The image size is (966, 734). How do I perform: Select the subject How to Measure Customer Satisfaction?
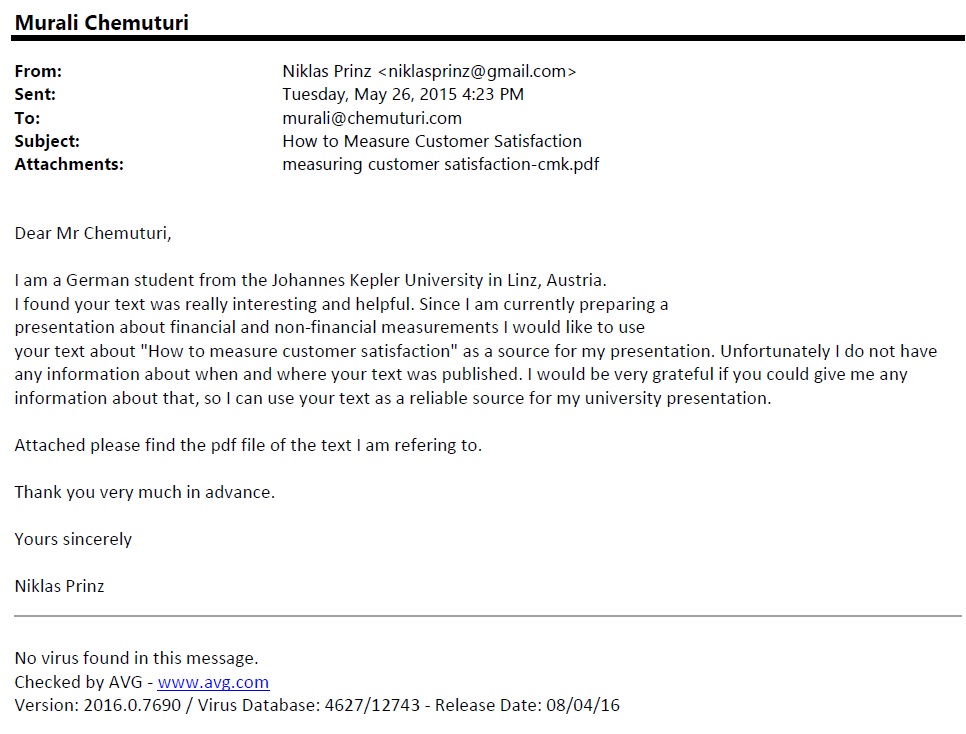(x=432, y=141)
